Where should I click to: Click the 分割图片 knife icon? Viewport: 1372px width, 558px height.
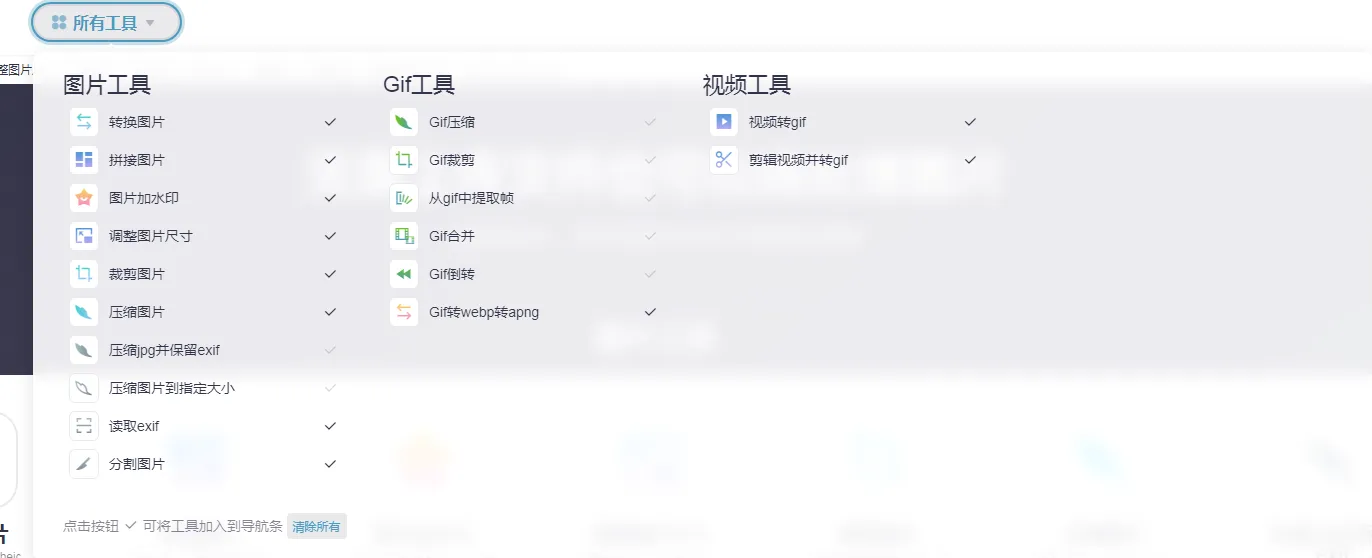[84, 464]
